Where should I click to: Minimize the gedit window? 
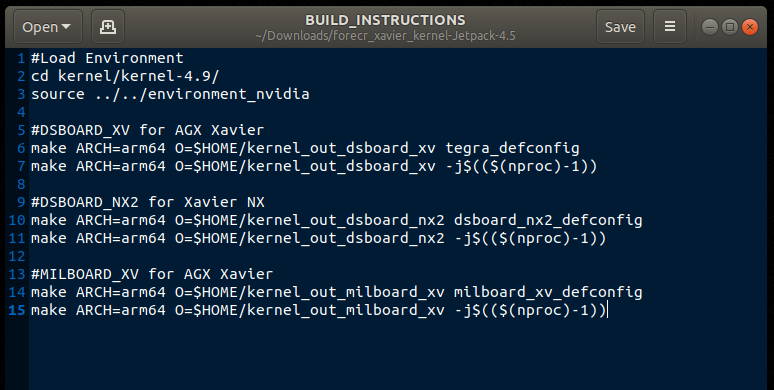[710, 27]
